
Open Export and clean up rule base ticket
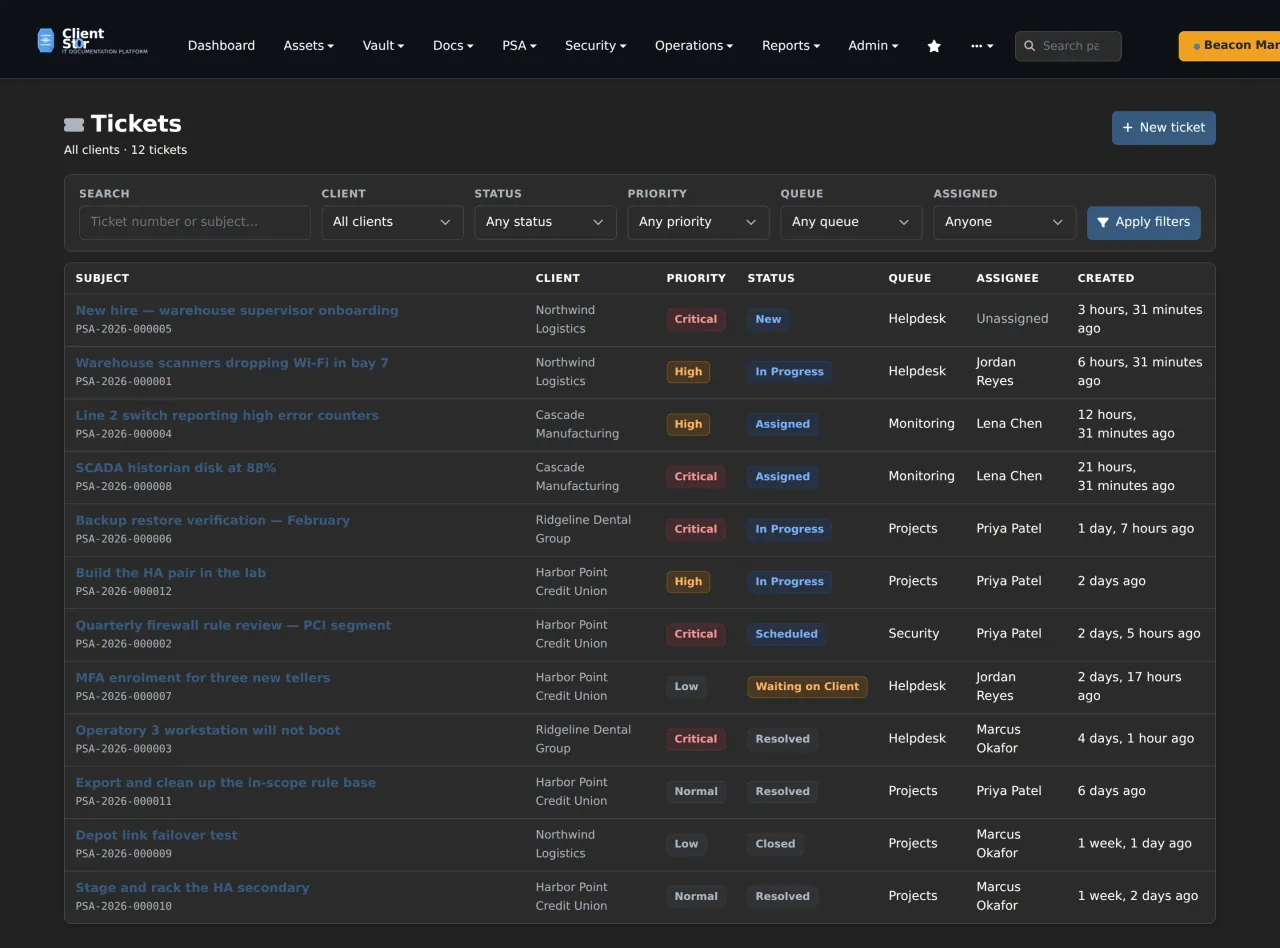coord(226,783)
